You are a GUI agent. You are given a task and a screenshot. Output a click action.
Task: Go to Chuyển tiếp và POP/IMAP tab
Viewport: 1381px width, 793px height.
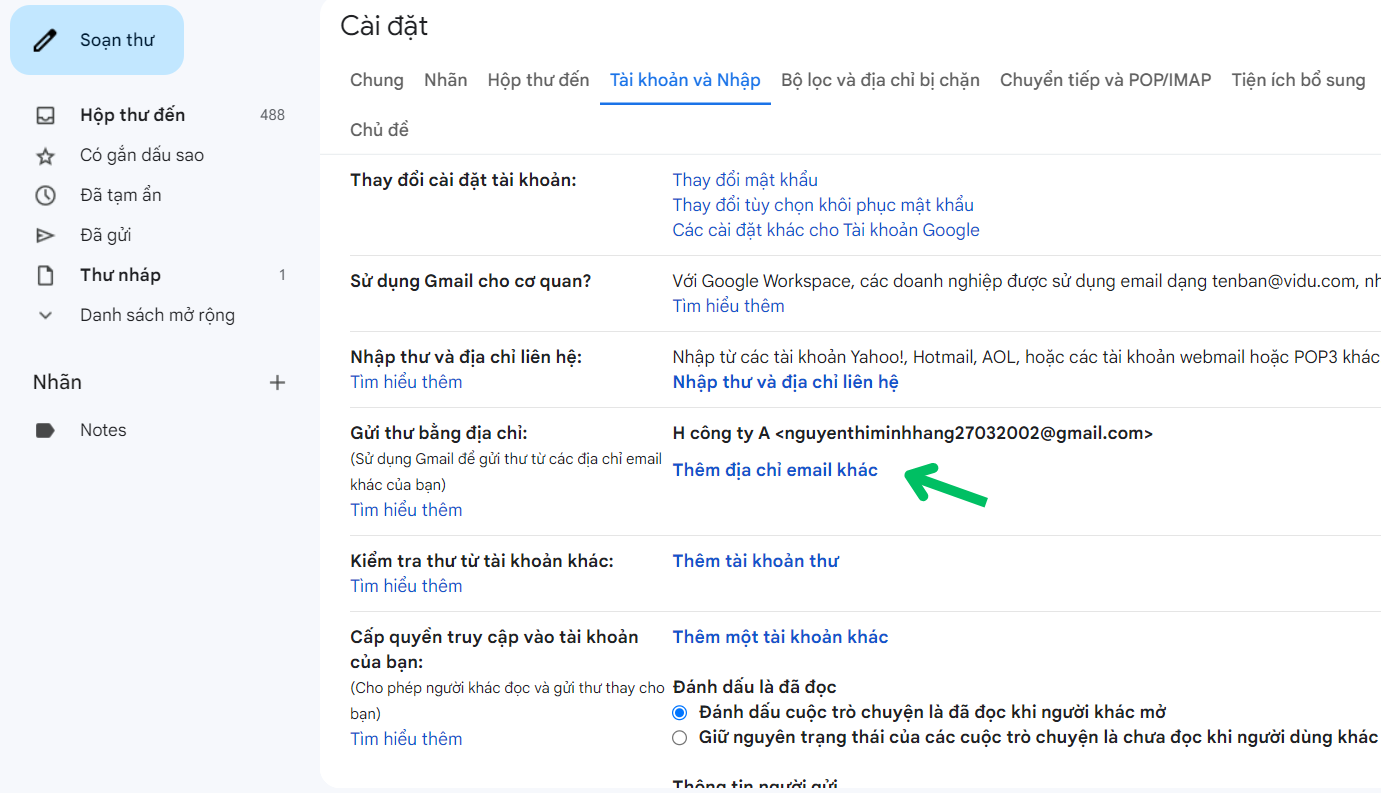[x=1105, y=80]
